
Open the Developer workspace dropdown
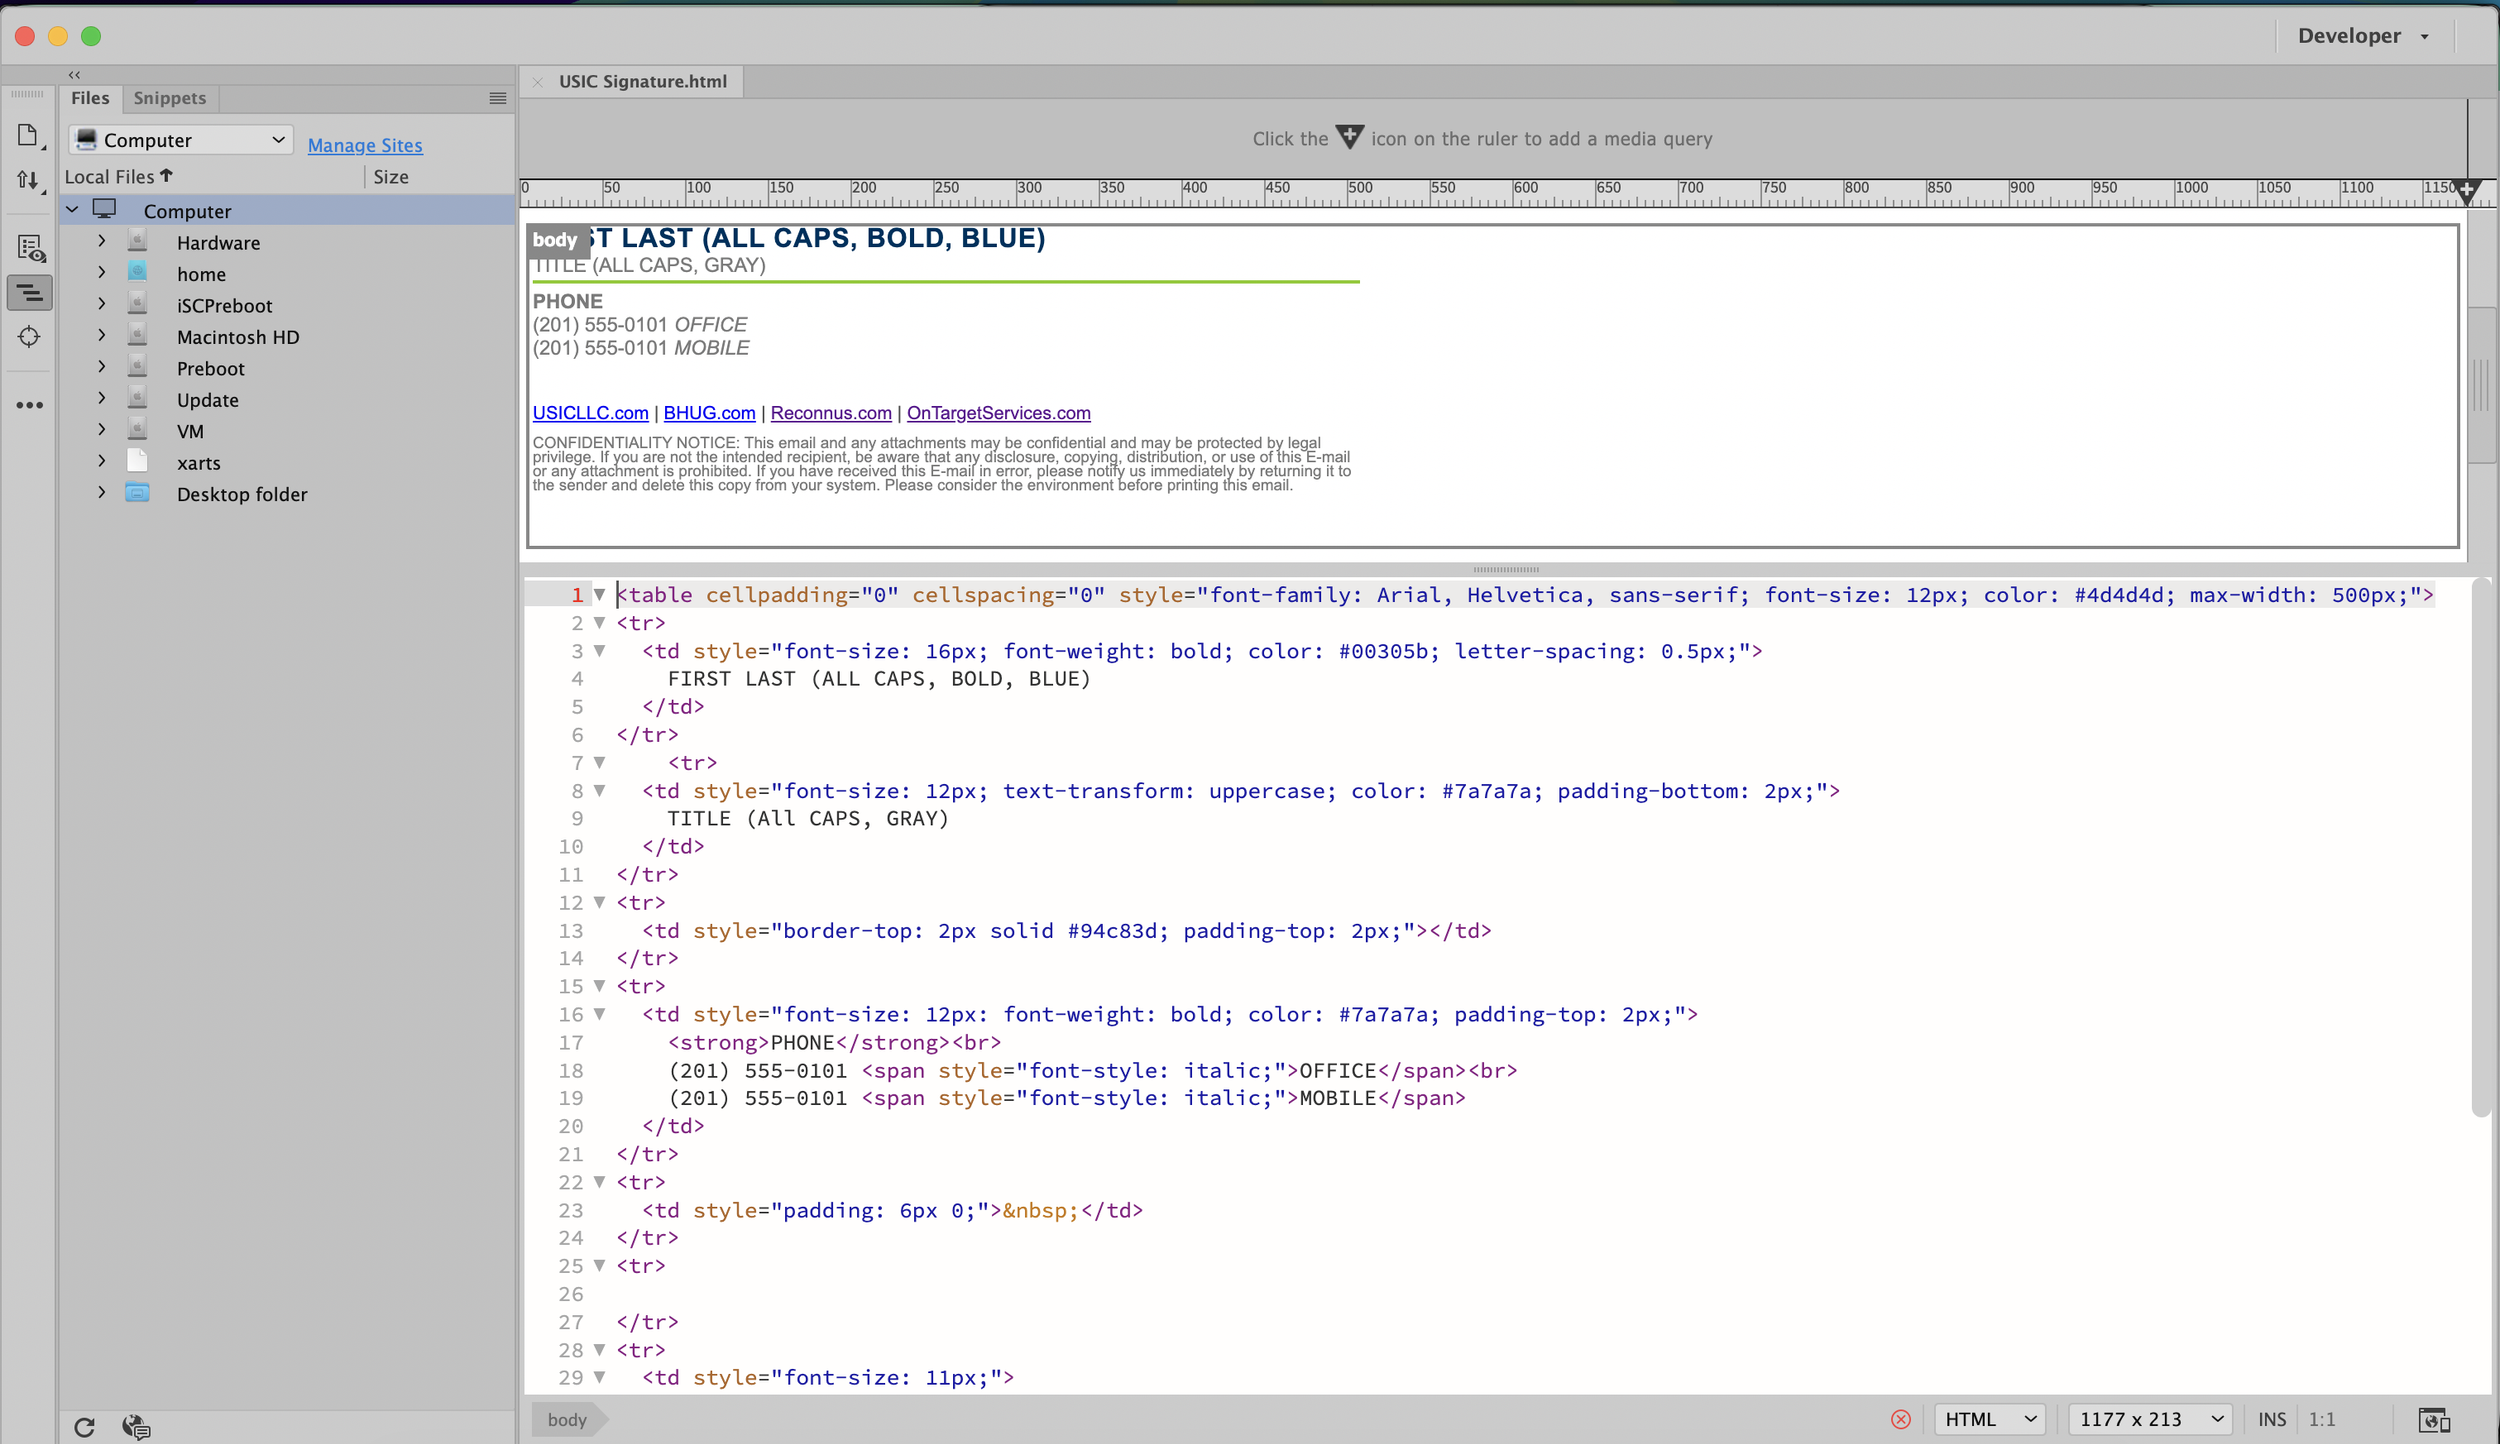[x=2363, y=36]
